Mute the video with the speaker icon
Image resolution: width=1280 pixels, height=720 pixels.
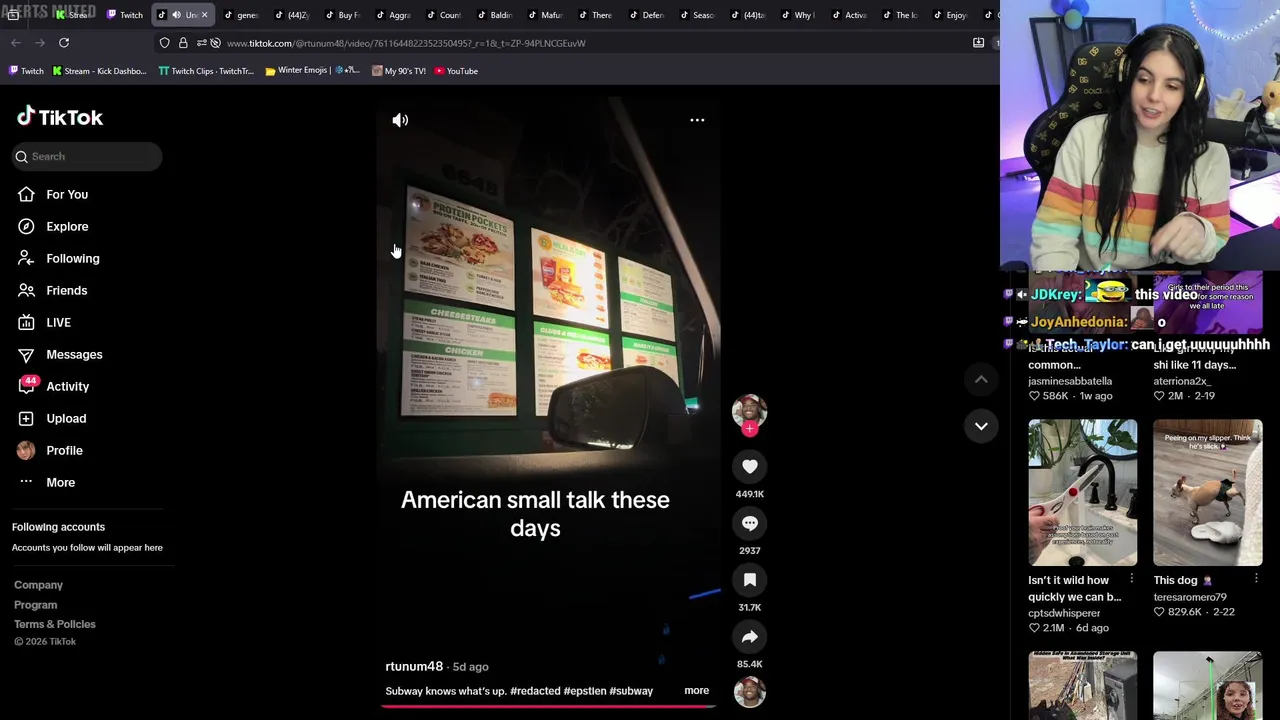coord(400,120)
